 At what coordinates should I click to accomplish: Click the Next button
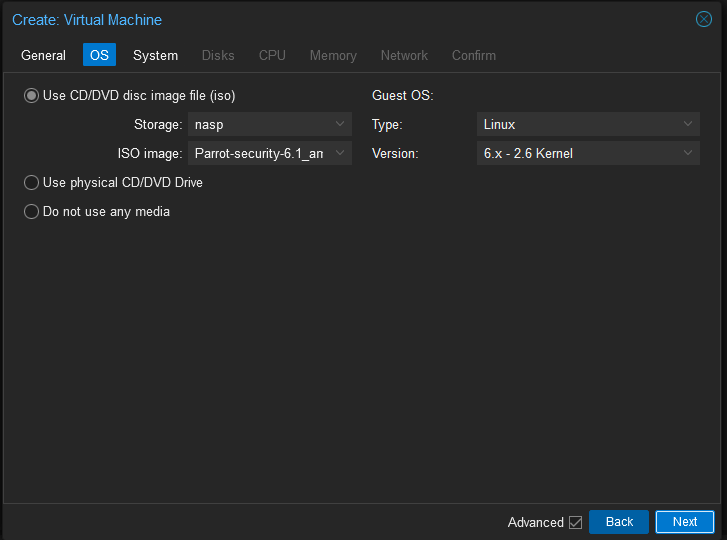(x=685, y=522)
